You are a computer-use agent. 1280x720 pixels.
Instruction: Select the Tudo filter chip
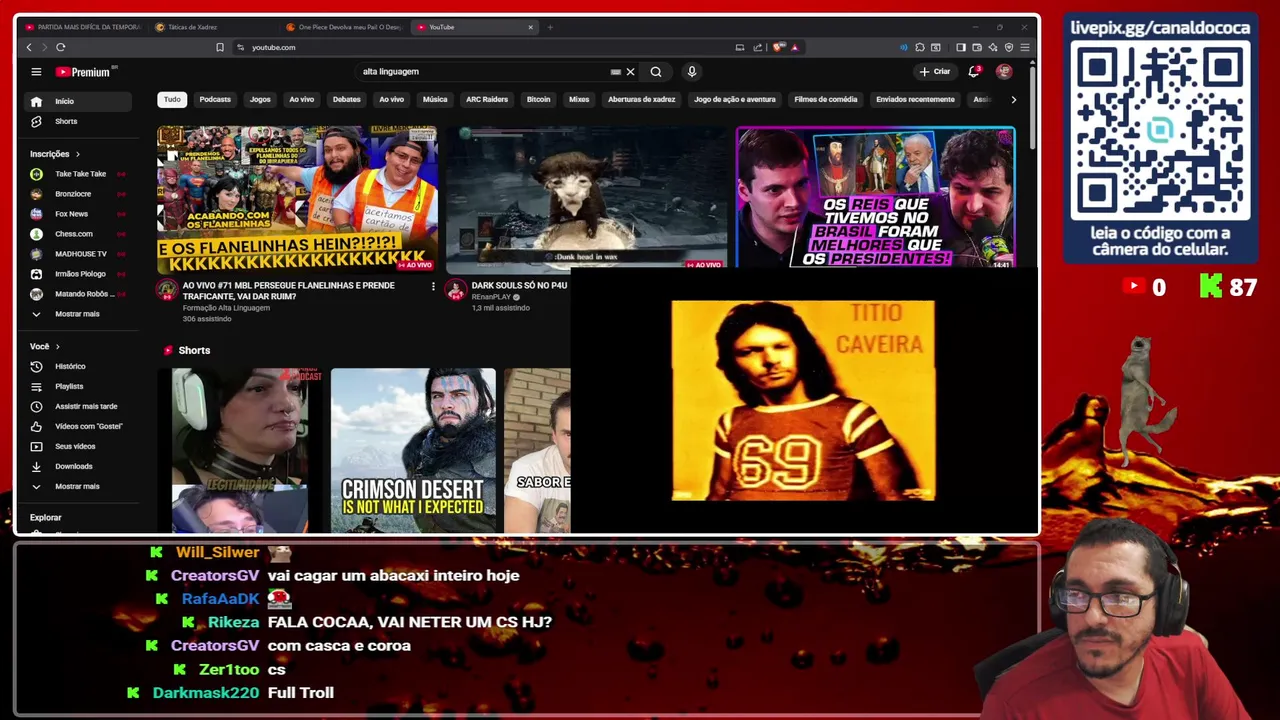point(172,99)
